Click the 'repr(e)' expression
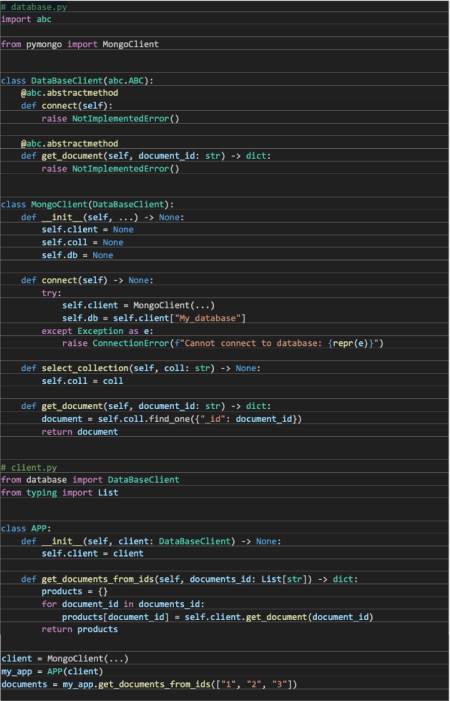This screenshot has width=450, height=701. [350, 343]
